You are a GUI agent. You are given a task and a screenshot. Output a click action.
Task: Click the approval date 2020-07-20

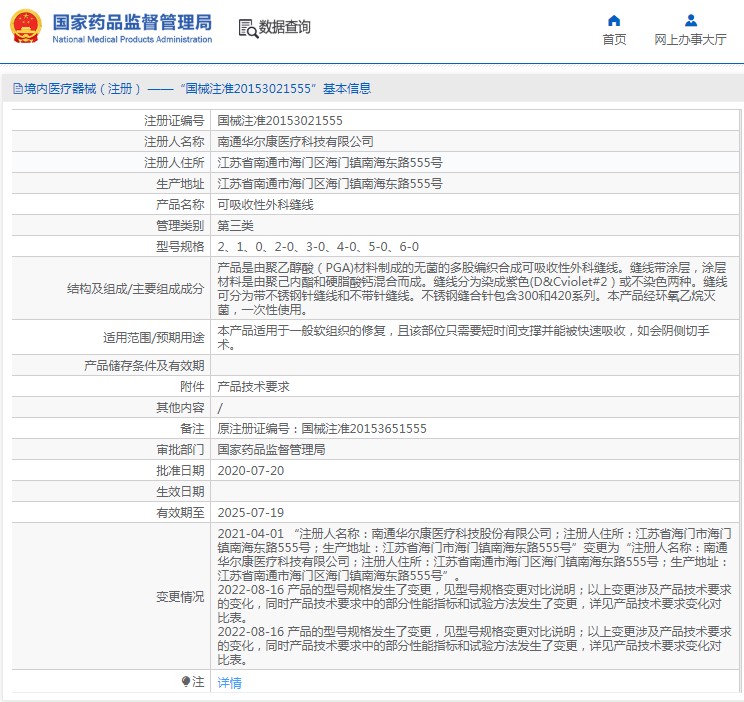(x=250, y=470)
